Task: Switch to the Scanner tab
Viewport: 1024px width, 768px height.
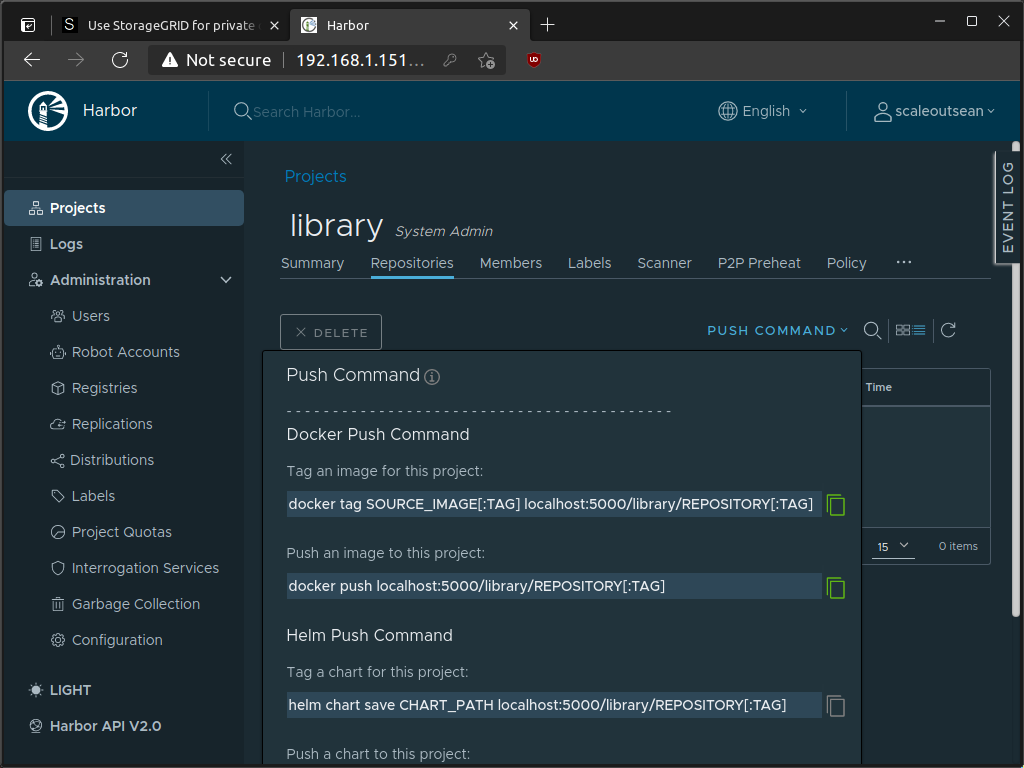Action: pyautogui.click(x=664, y=263)
